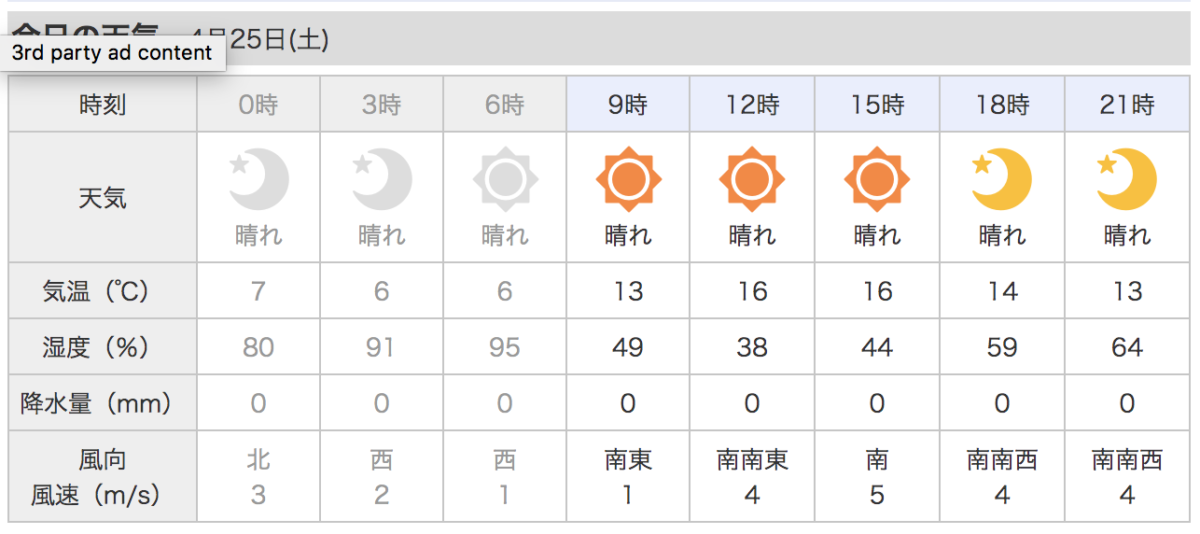Screen dimensions: 1200x534
Task: Click the 降水量（mm） row label
Action: [x=103, y=403]
